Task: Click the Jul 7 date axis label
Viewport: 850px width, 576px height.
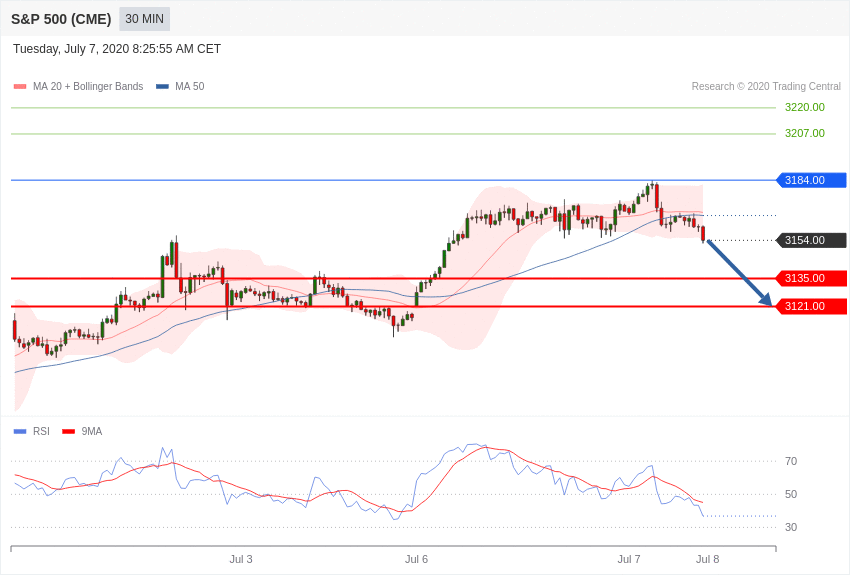Action: (x=629, y=559)
